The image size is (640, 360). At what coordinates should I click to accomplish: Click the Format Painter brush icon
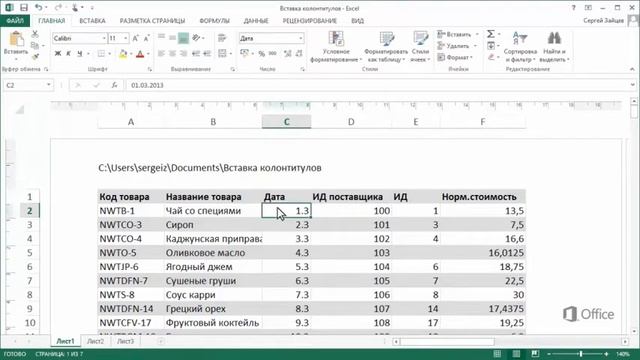click(35, 56)
